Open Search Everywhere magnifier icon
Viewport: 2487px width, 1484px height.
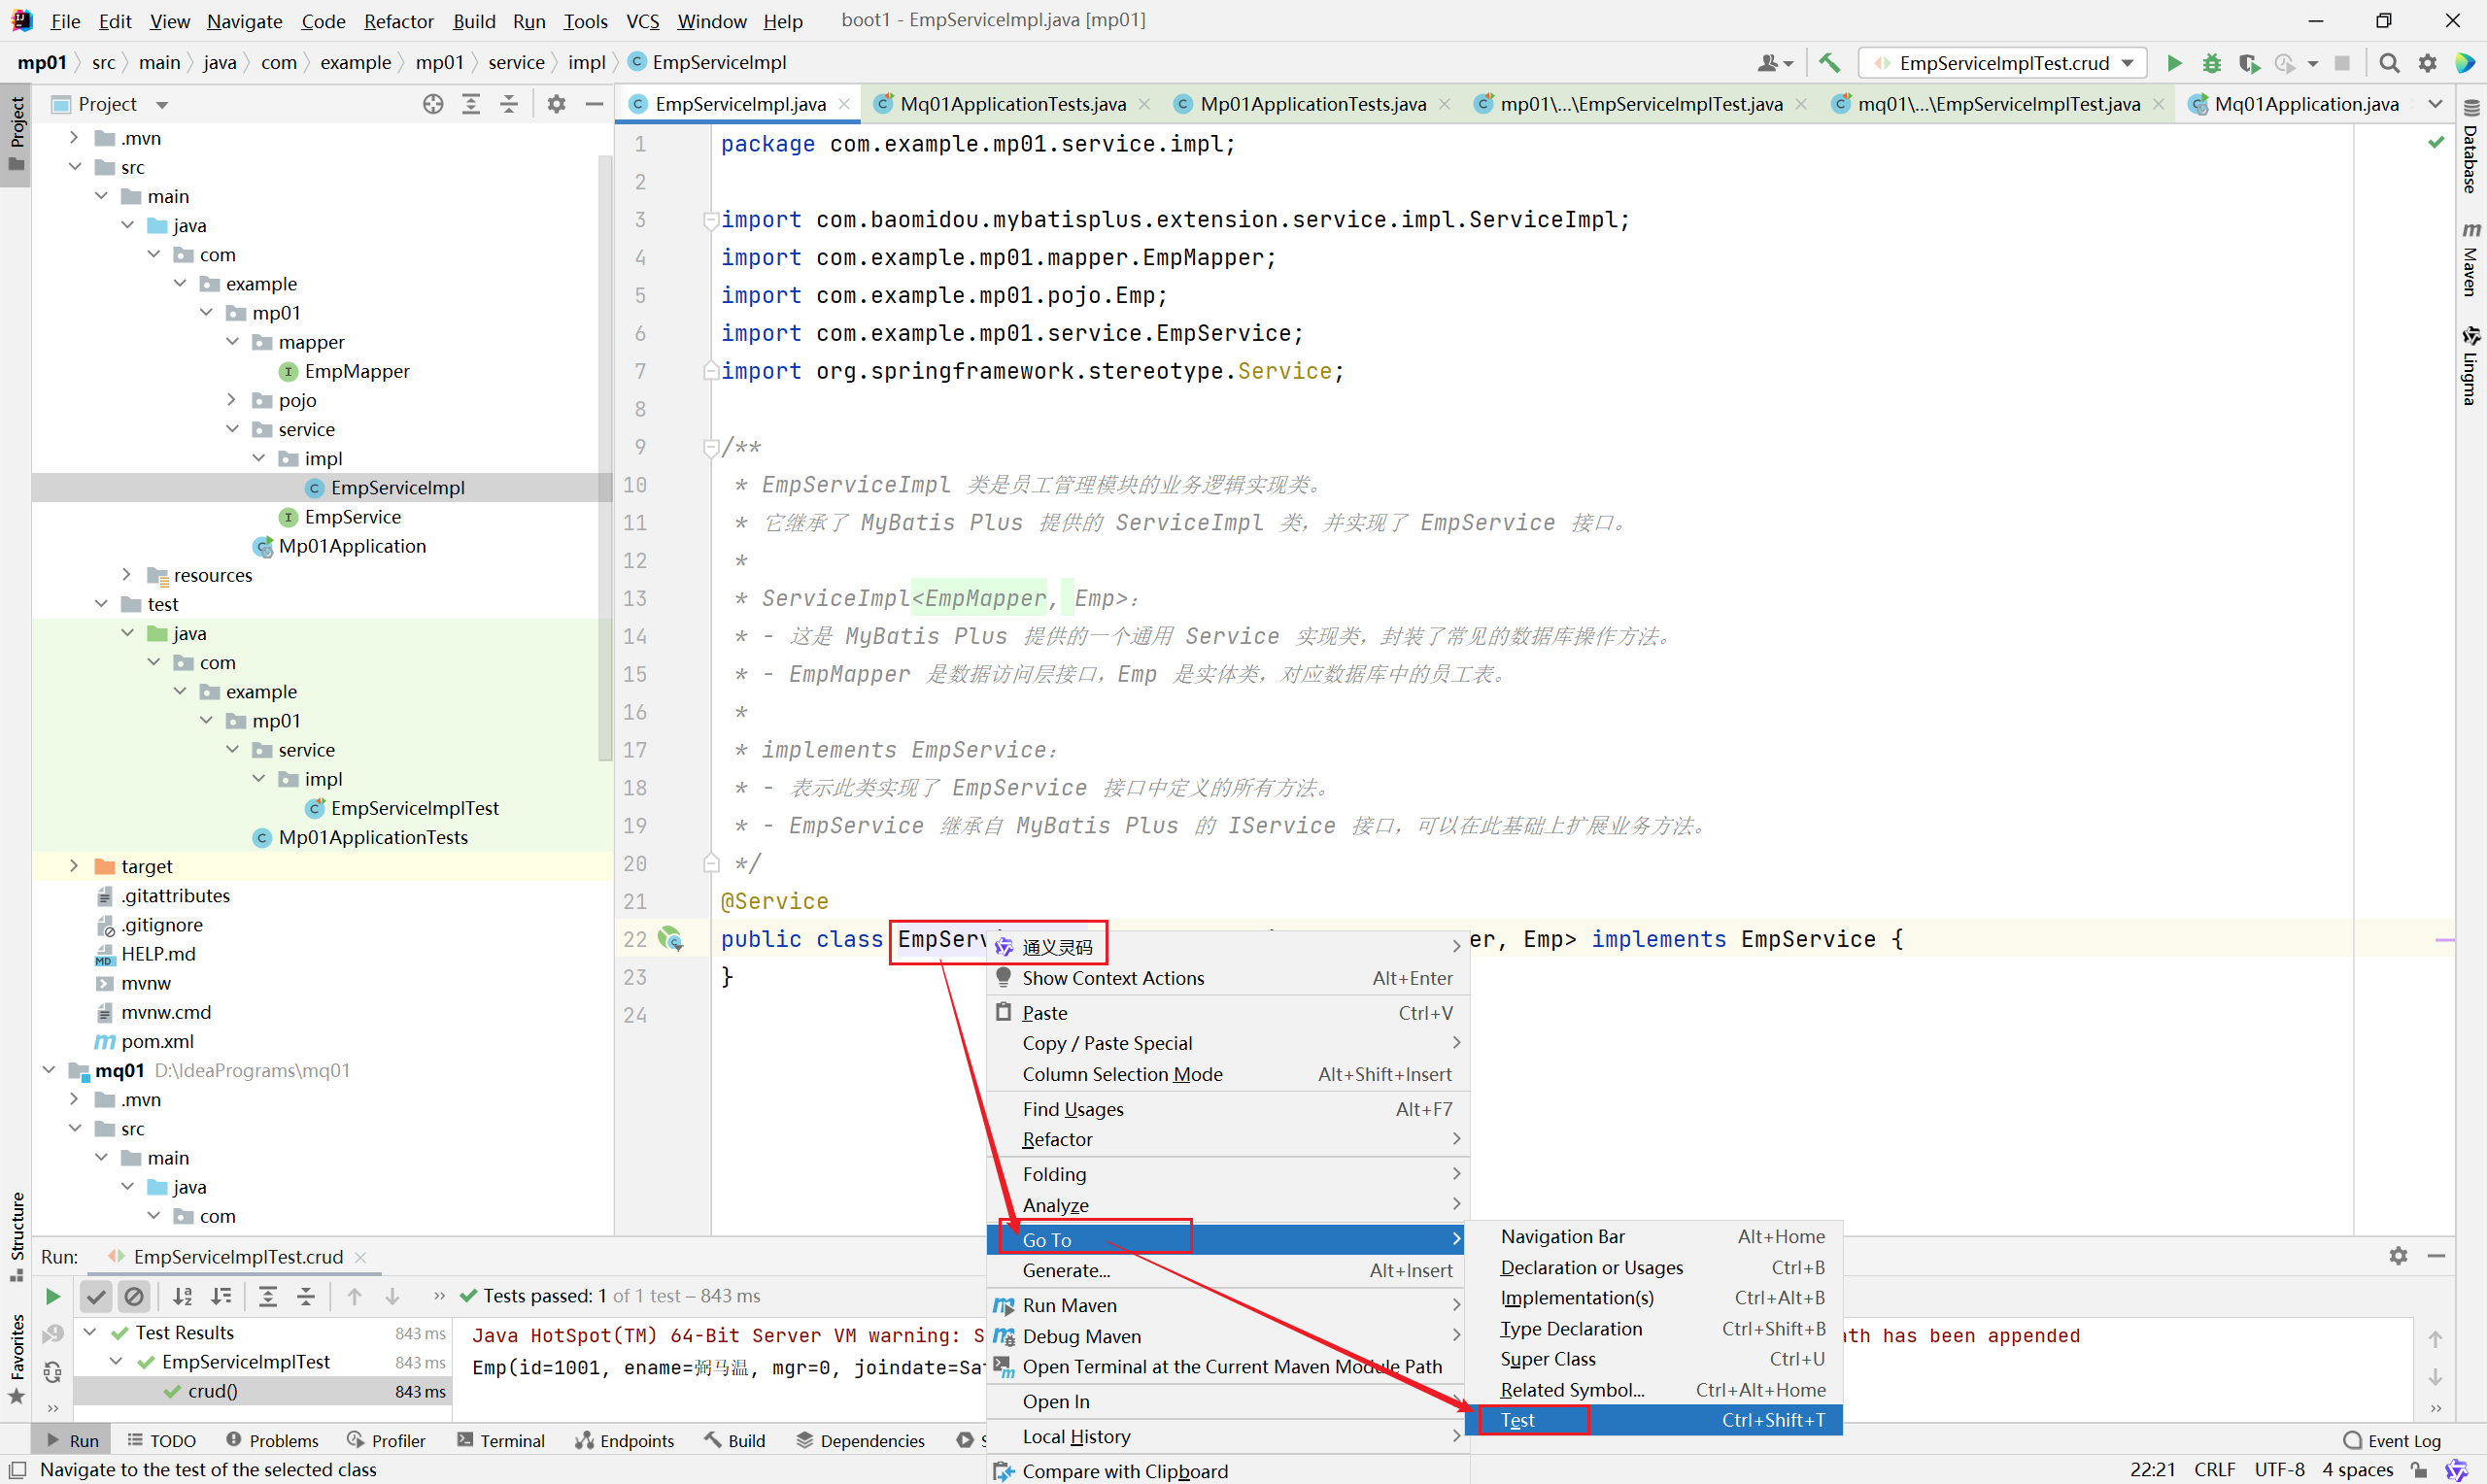click(x=2388, y=63)
